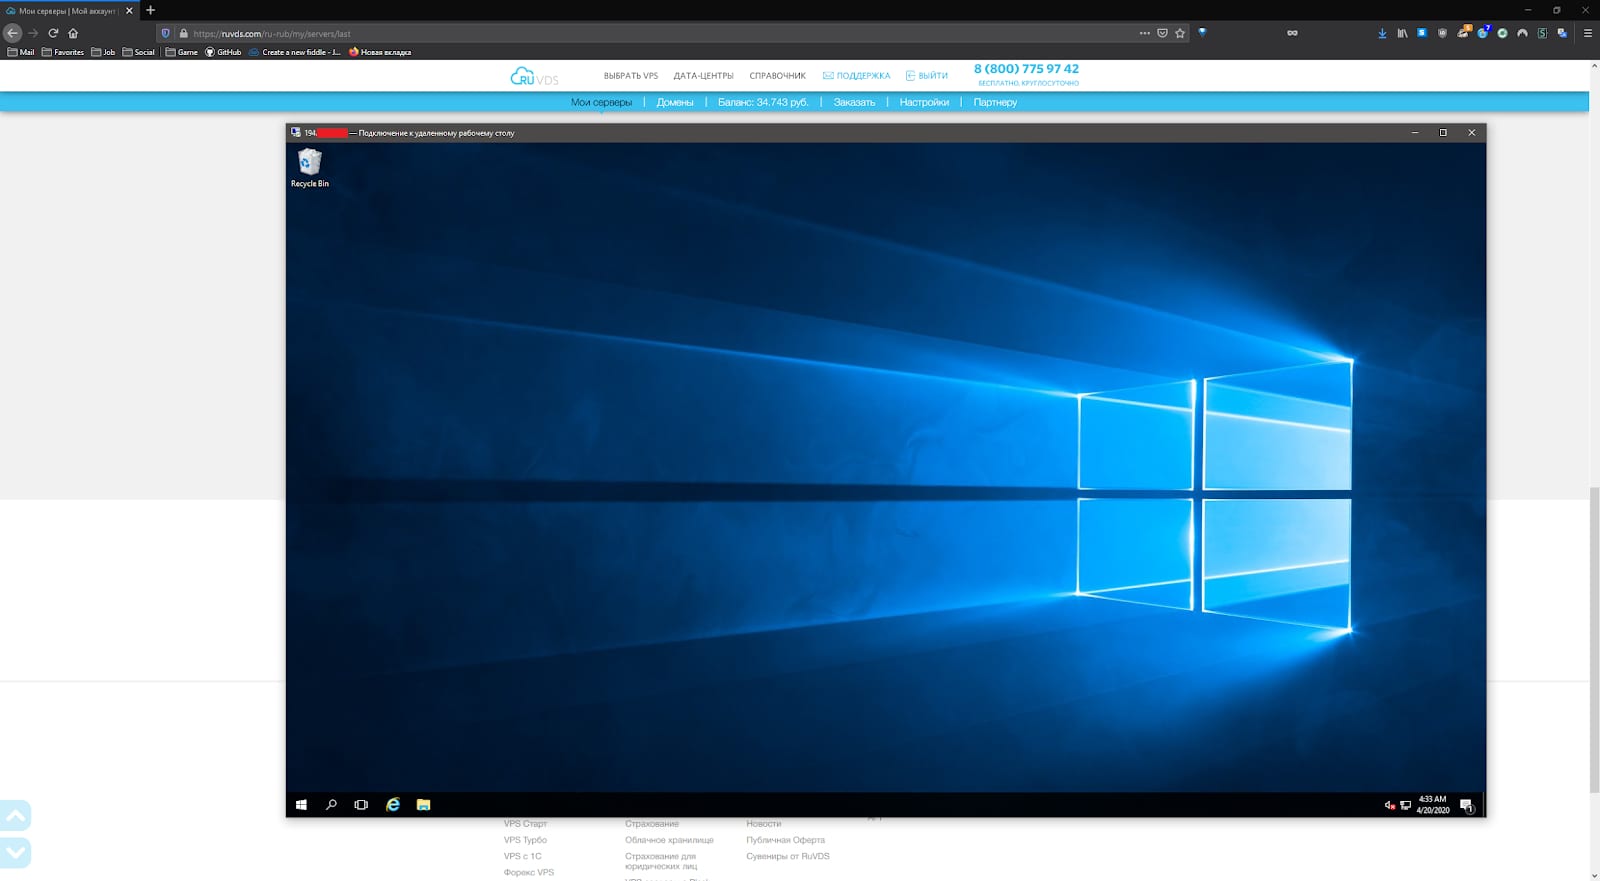This screenshot has width=1600, height=881.
Task: Click the RuVDS logo
Action: (535, 76)
